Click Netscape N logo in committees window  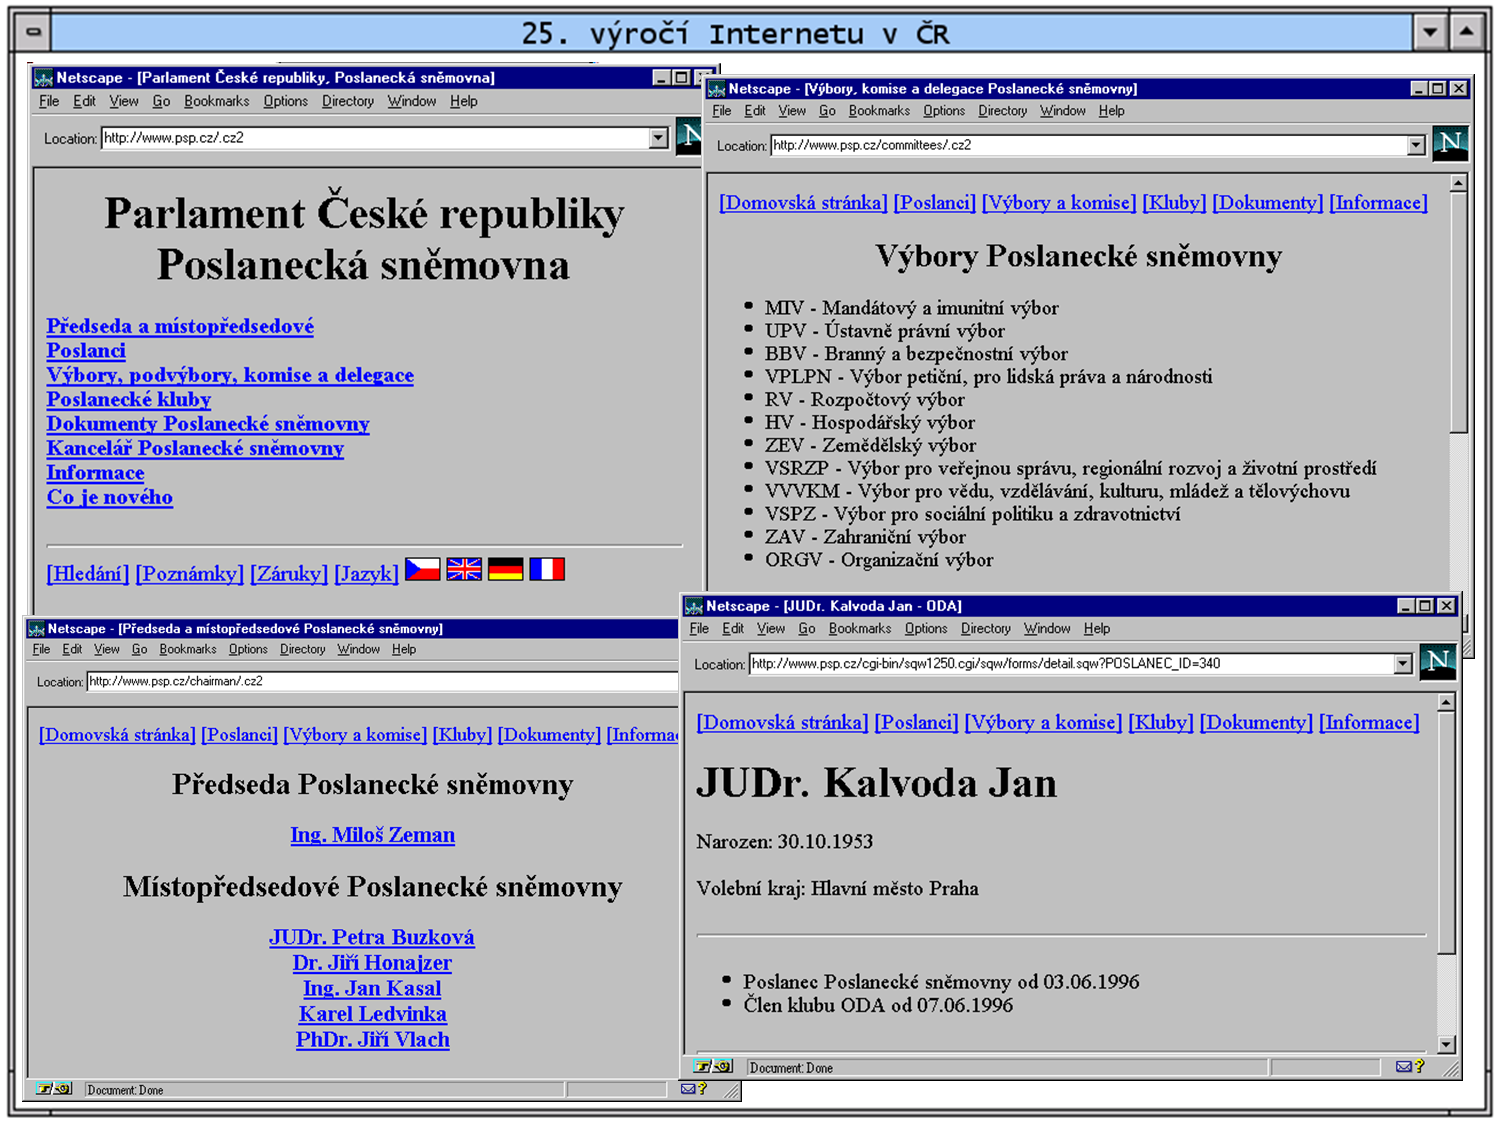pyautogui.click(x=1450, y=144)
